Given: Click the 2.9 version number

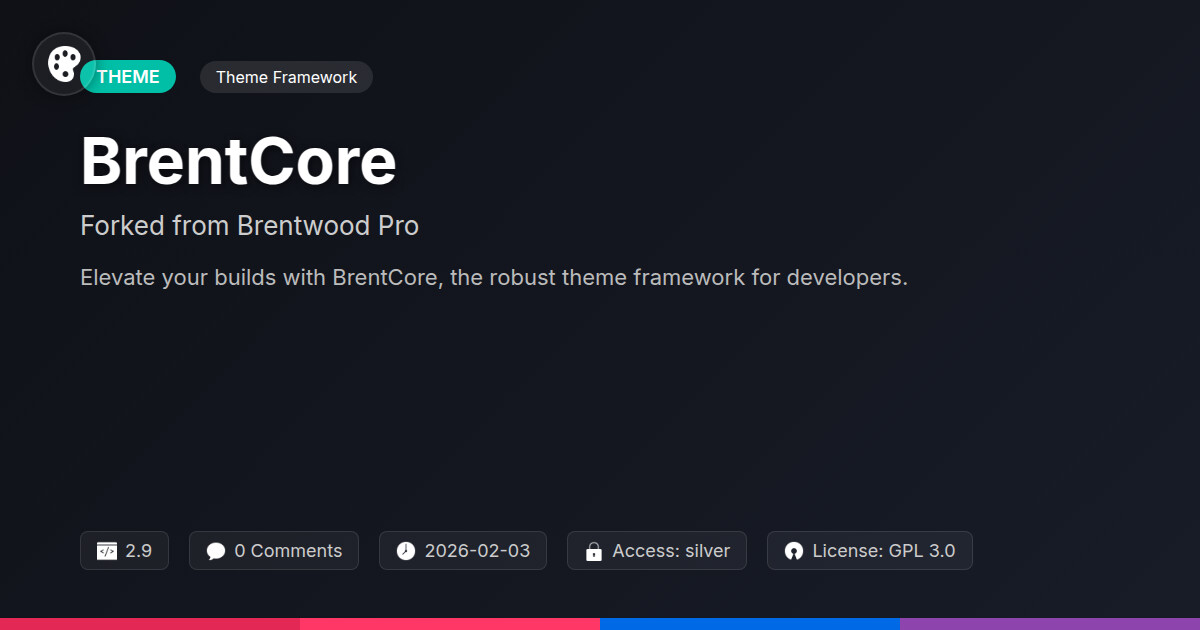Looking at the screenshot, I should point(139,551).
